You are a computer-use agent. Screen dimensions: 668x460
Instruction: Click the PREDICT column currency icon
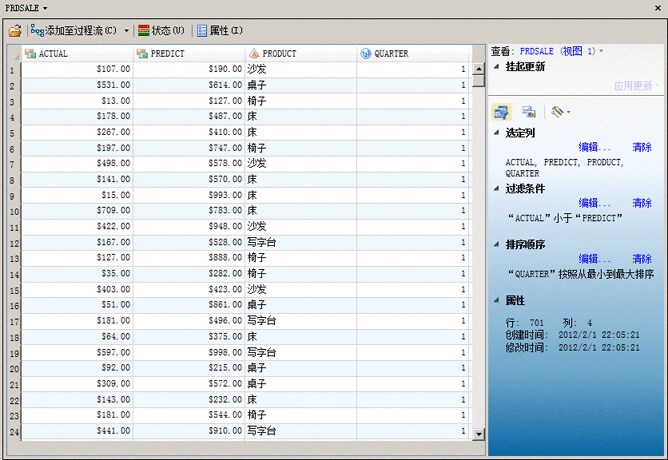click(x=142, y=54)
